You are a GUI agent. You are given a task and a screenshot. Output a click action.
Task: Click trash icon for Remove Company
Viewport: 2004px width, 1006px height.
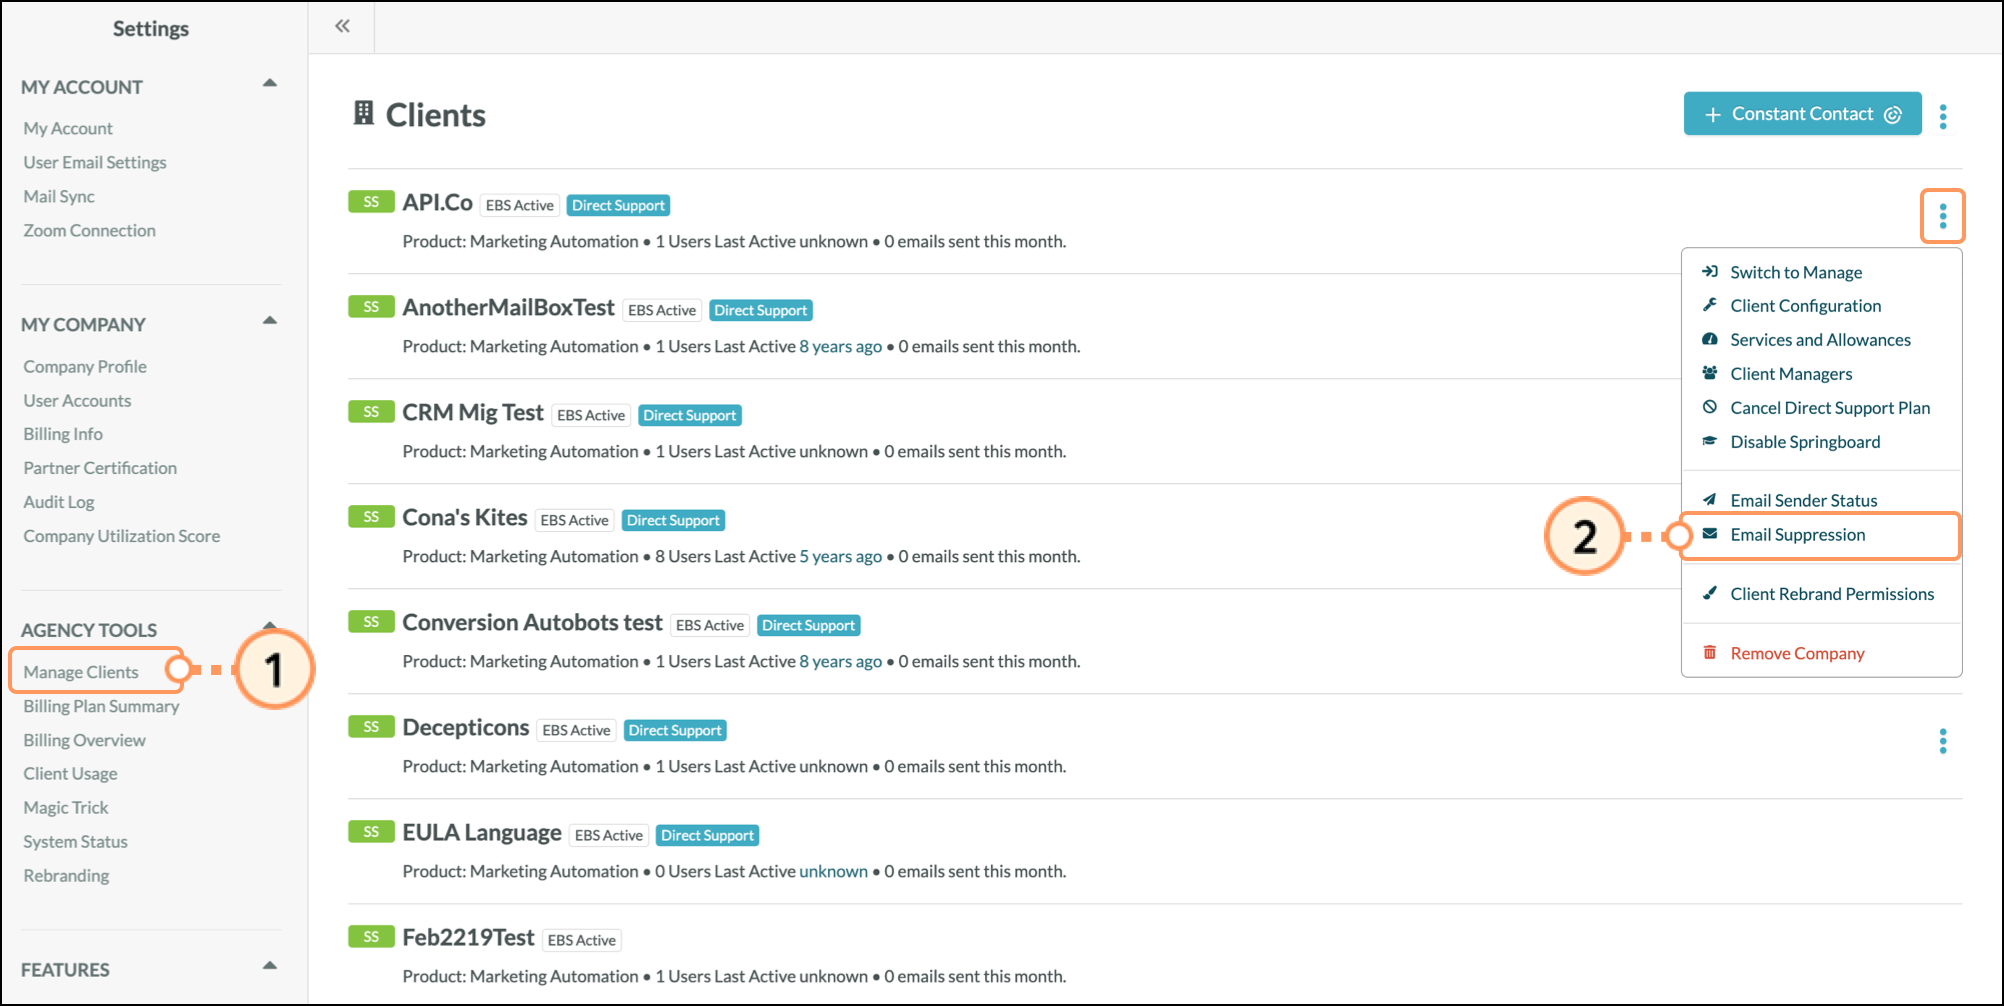1710,652
